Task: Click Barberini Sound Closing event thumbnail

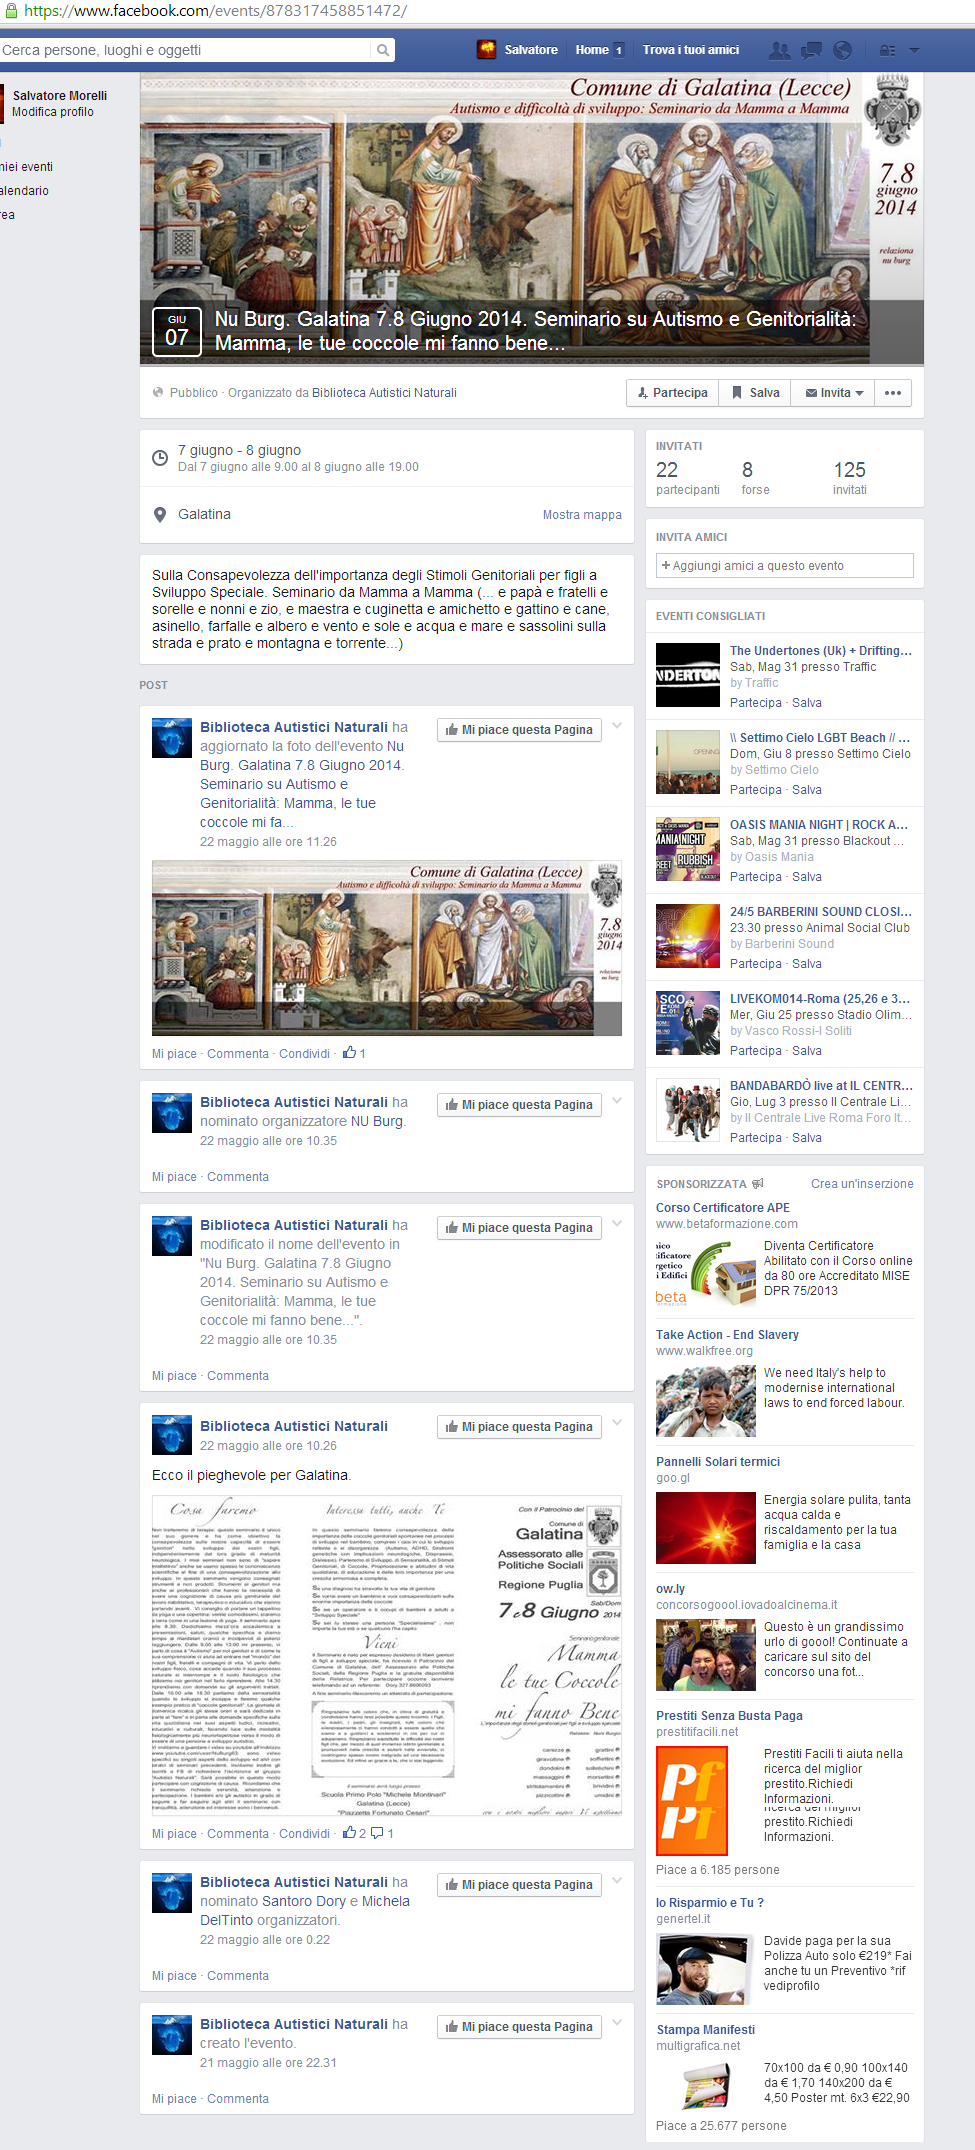Action: 688,937
